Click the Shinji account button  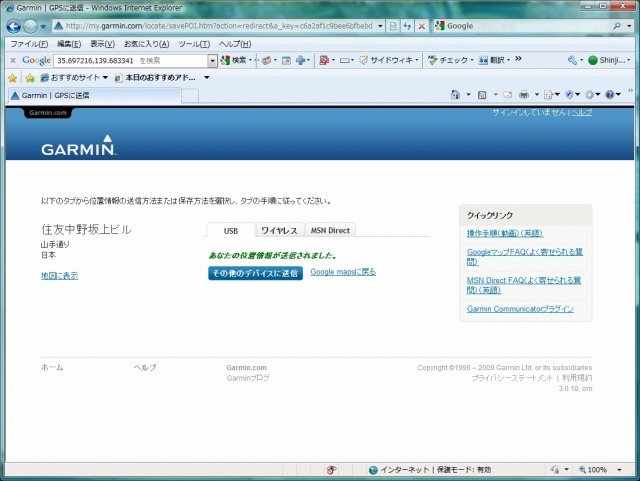[609, 60]
